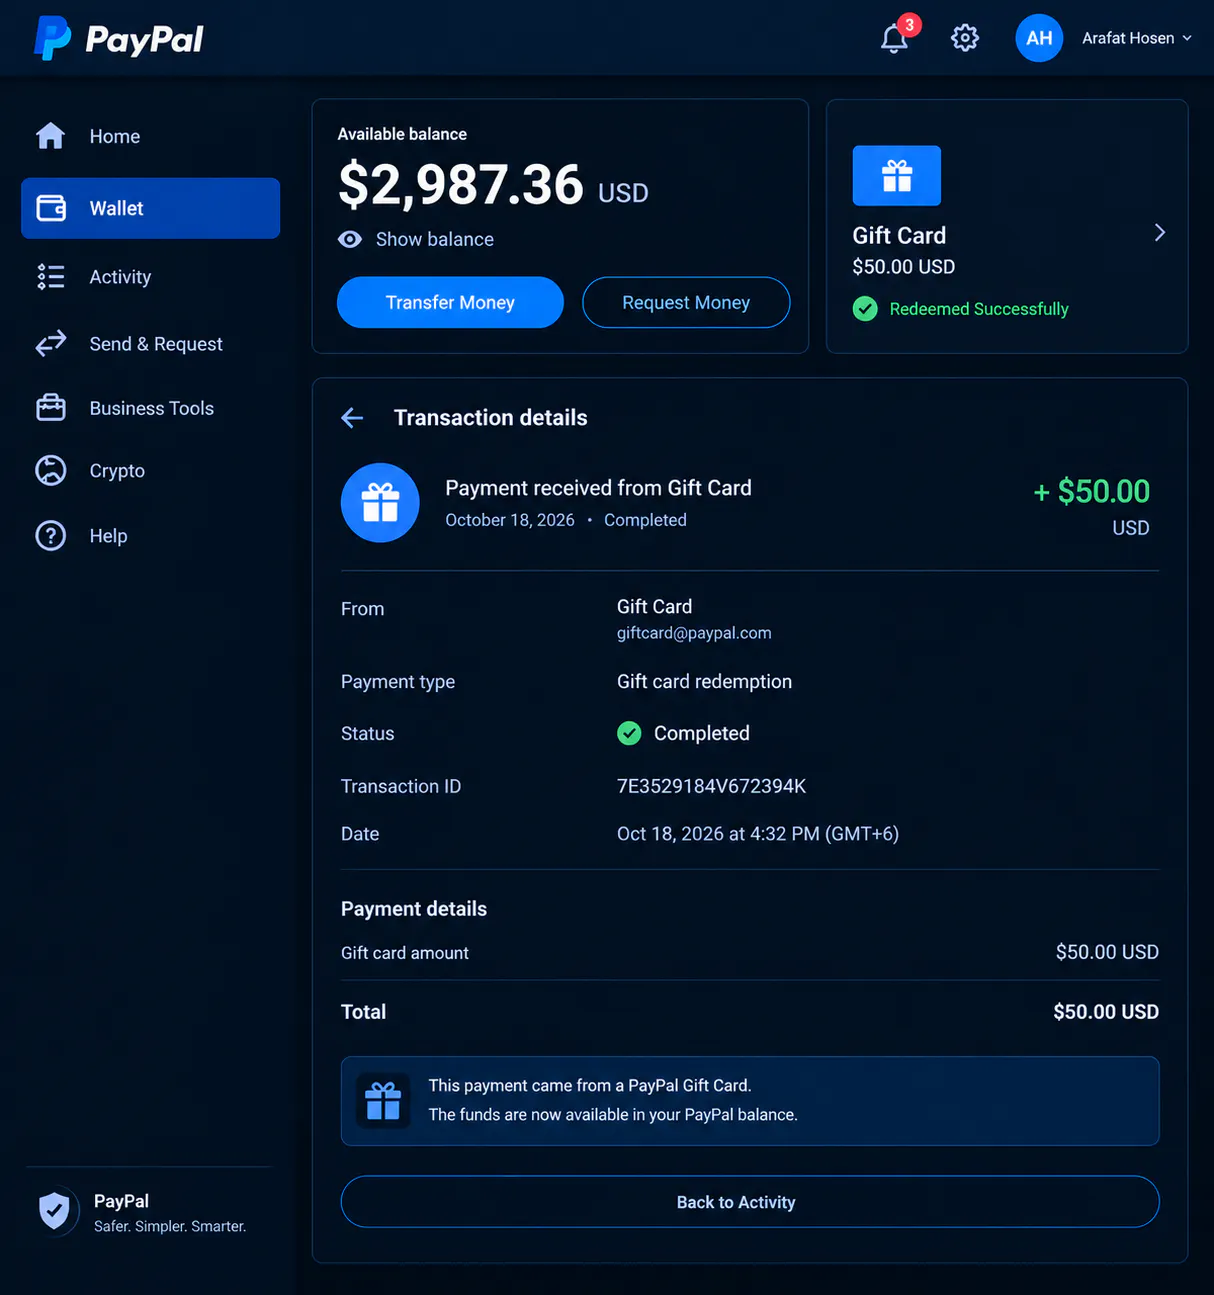Image resolution: width=1214 pixels, height=1295 pixels.
Task: Click the Total $50.00 USD value
Action: (x=1106, y=1012)
